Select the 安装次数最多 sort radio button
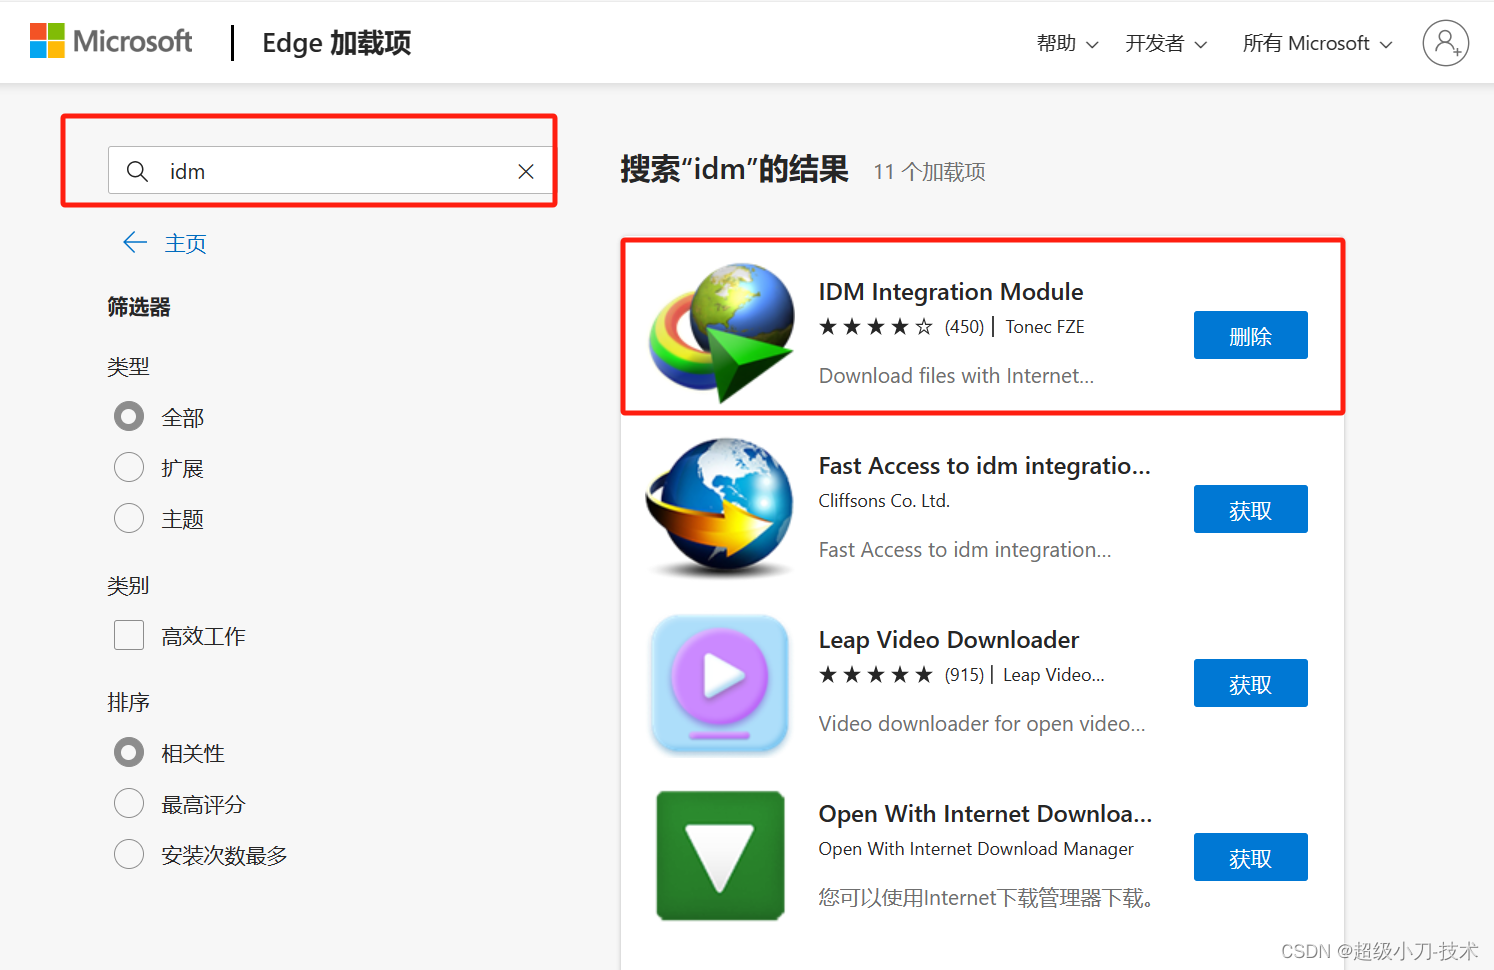 pos(129,854)
